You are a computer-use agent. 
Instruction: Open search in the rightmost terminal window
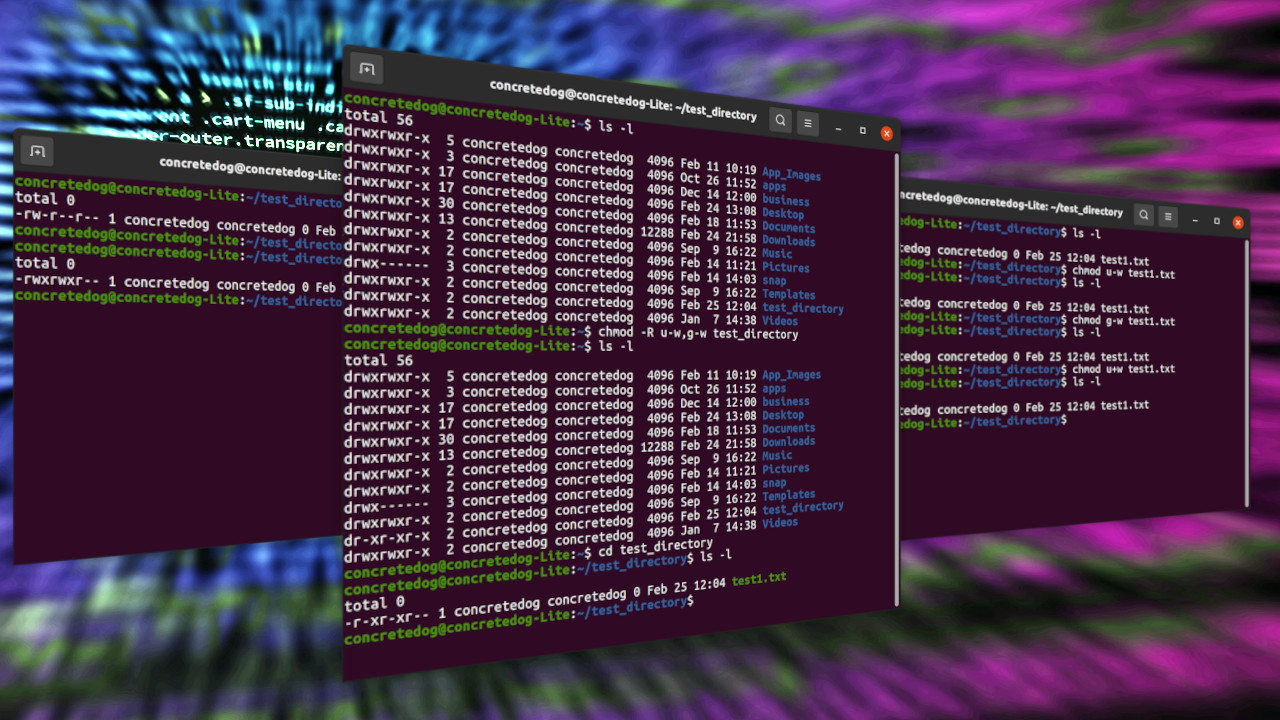coord(1143,214)
